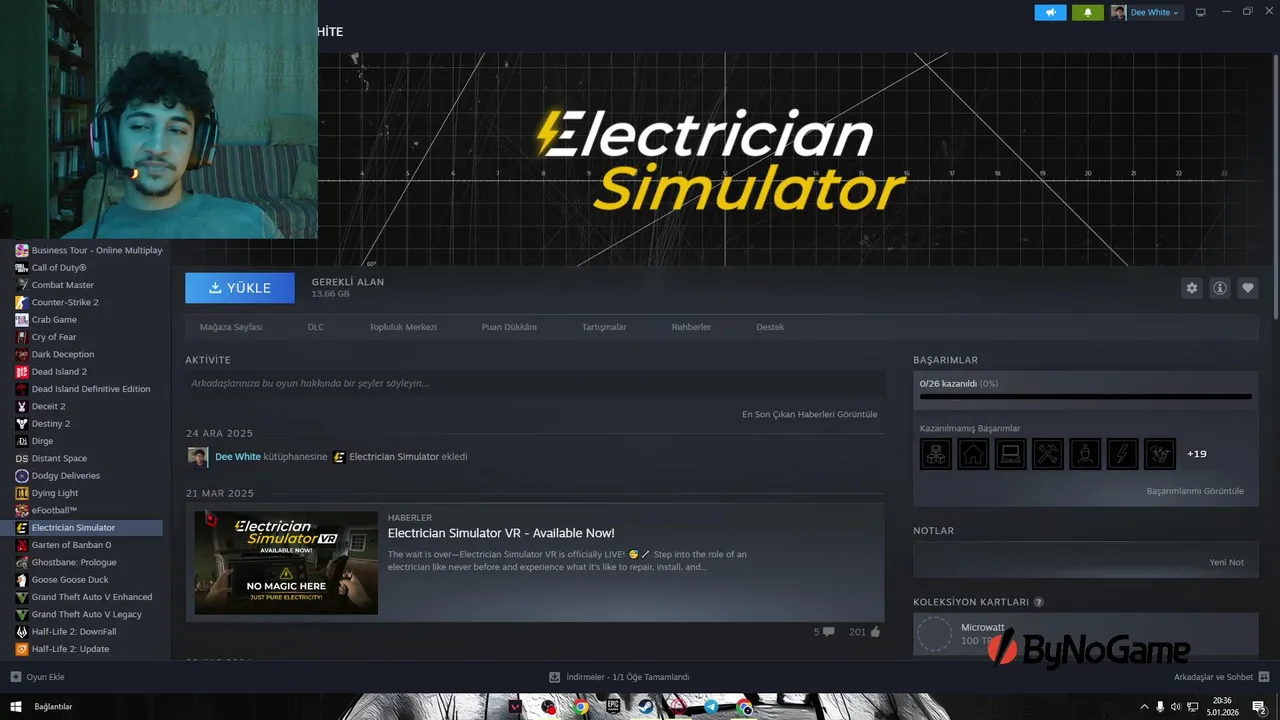
Task: Open Arkadaşlar ve Sohbet friends panel
Action: click(1222, 677)
